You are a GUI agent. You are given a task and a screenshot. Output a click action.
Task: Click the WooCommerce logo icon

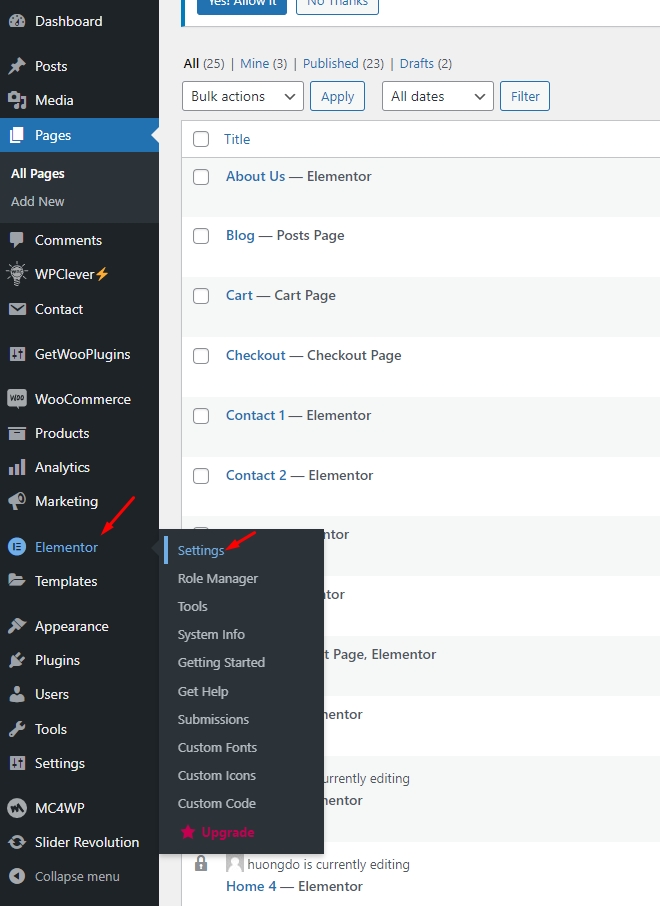click(17, 399)
